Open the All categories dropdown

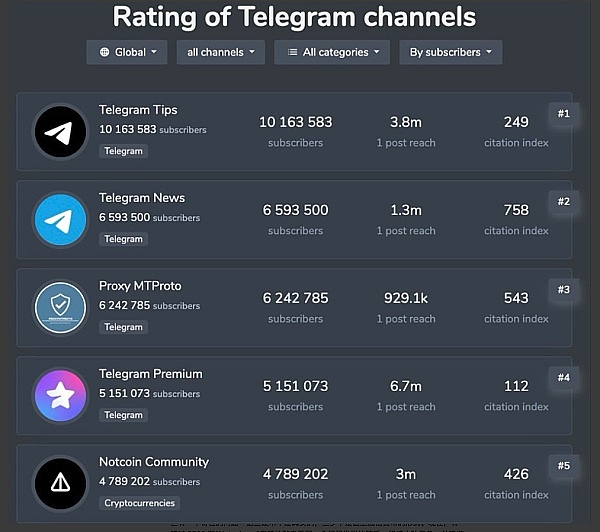point(332,52)
